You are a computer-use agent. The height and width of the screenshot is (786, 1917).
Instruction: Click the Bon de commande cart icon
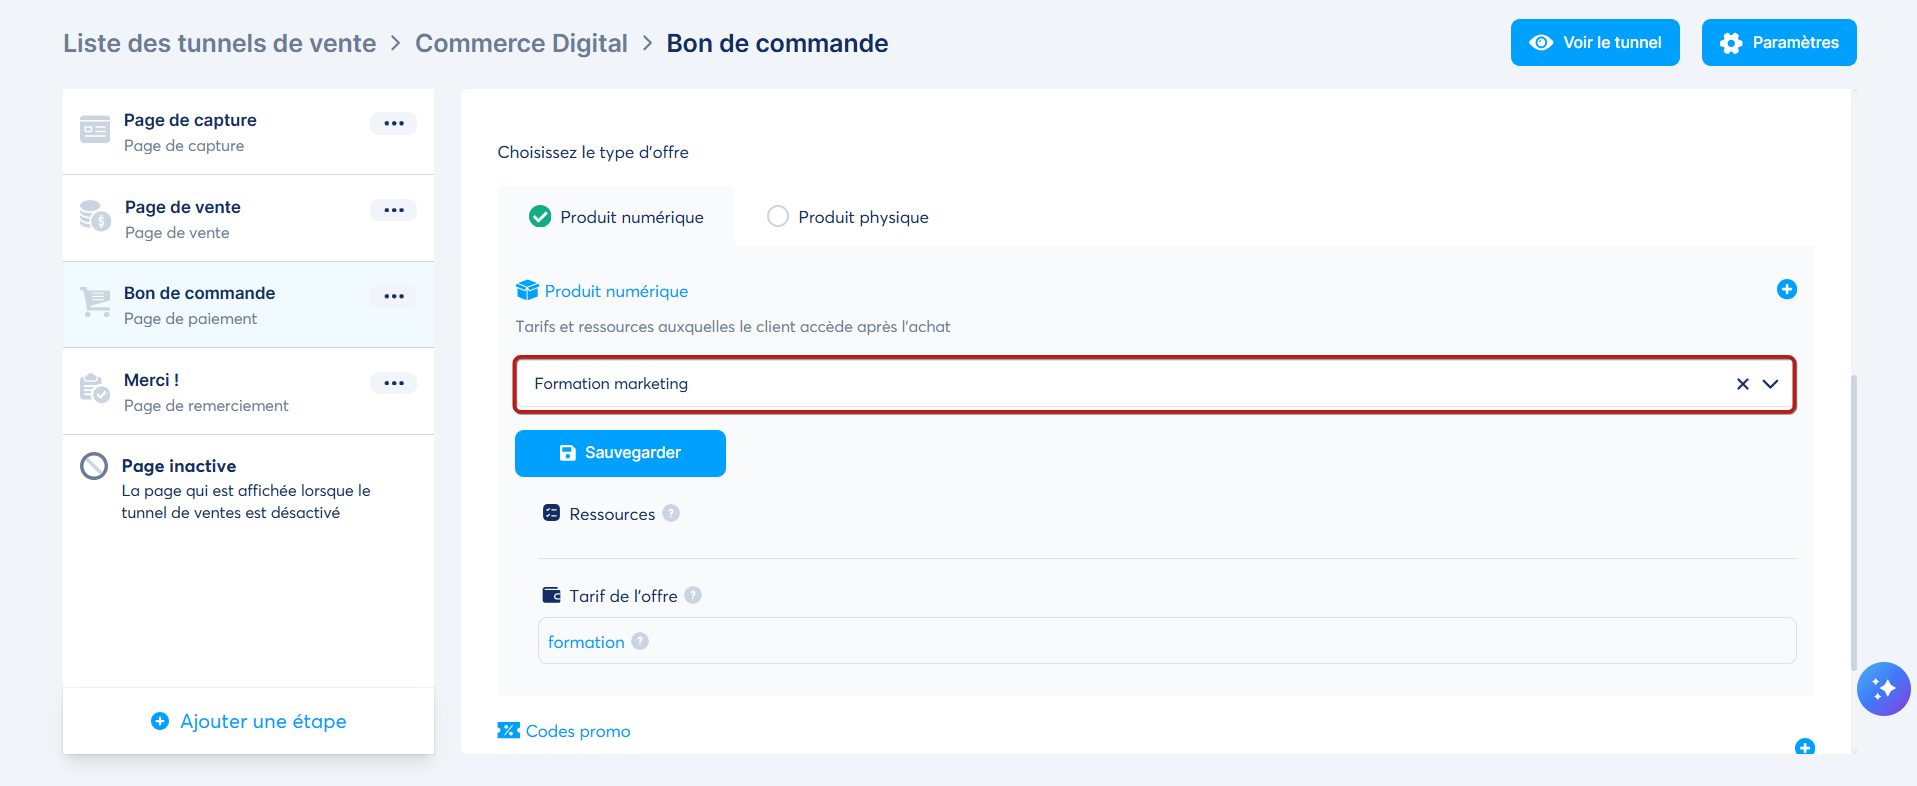(x=95, y=301)
